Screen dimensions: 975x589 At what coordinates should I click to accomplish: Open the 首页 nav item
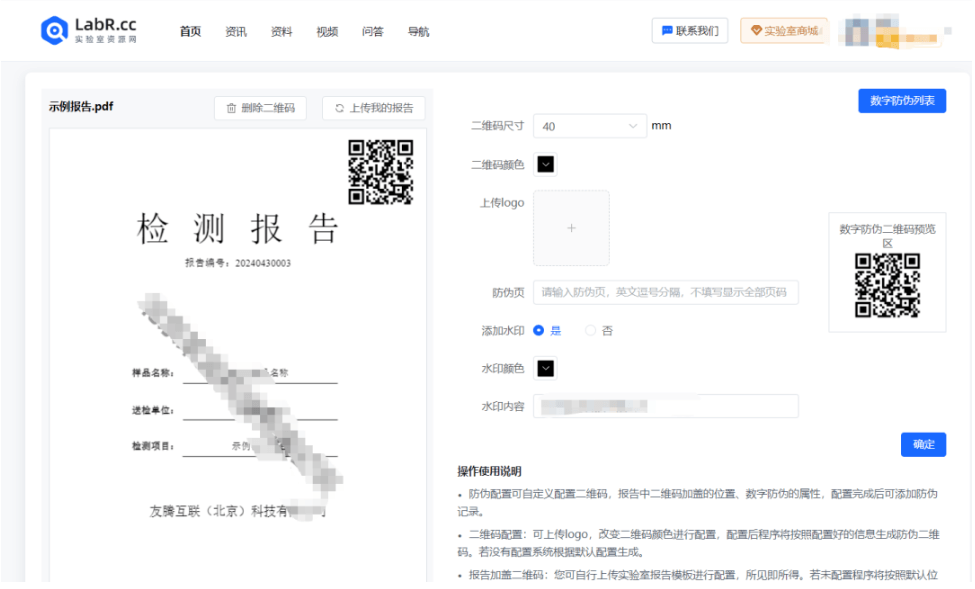coord(190,32)
